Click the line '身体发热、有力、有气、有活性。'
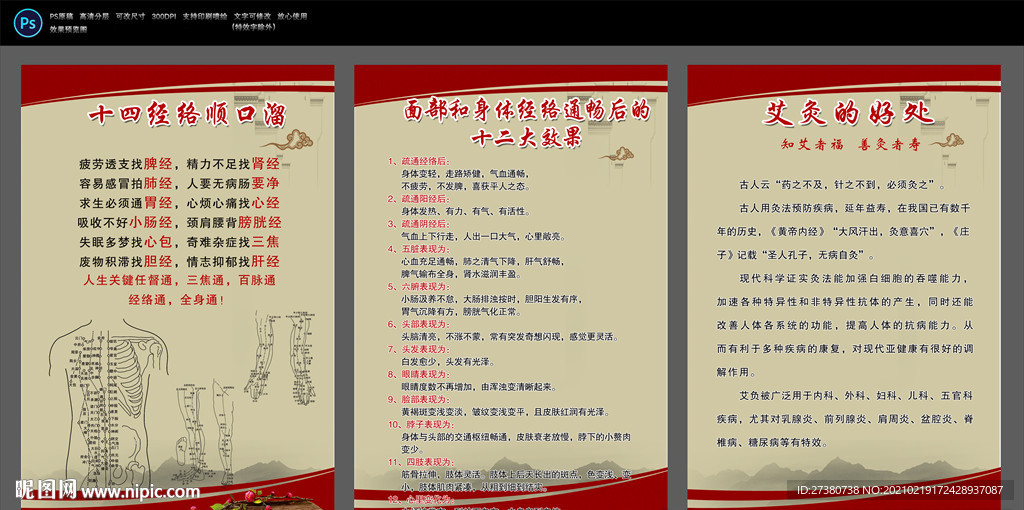Viewport: 1024px width, 510px height. point(466,212)
